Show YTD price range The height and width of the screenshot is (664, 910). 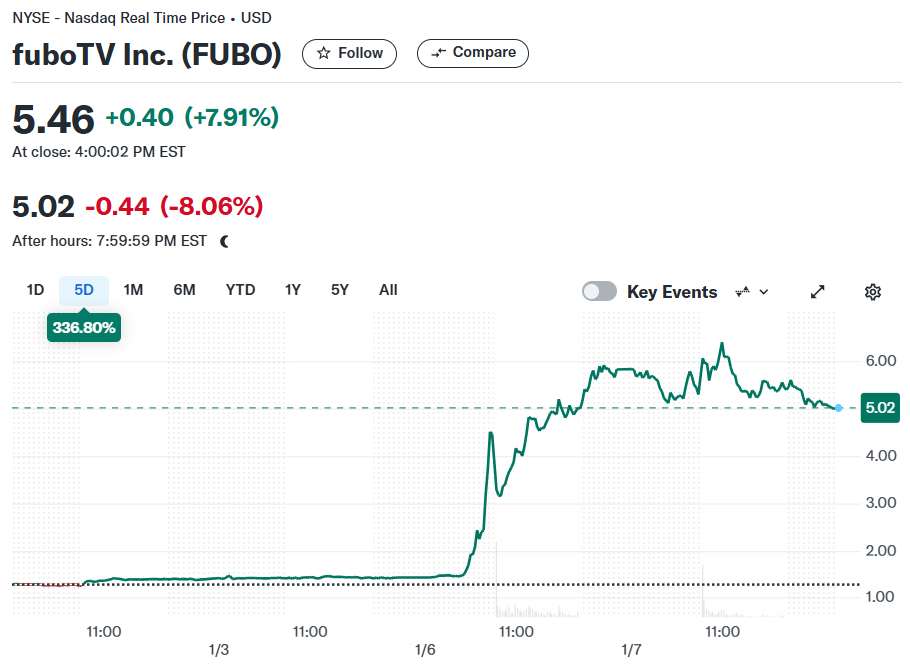click(240, 290)
